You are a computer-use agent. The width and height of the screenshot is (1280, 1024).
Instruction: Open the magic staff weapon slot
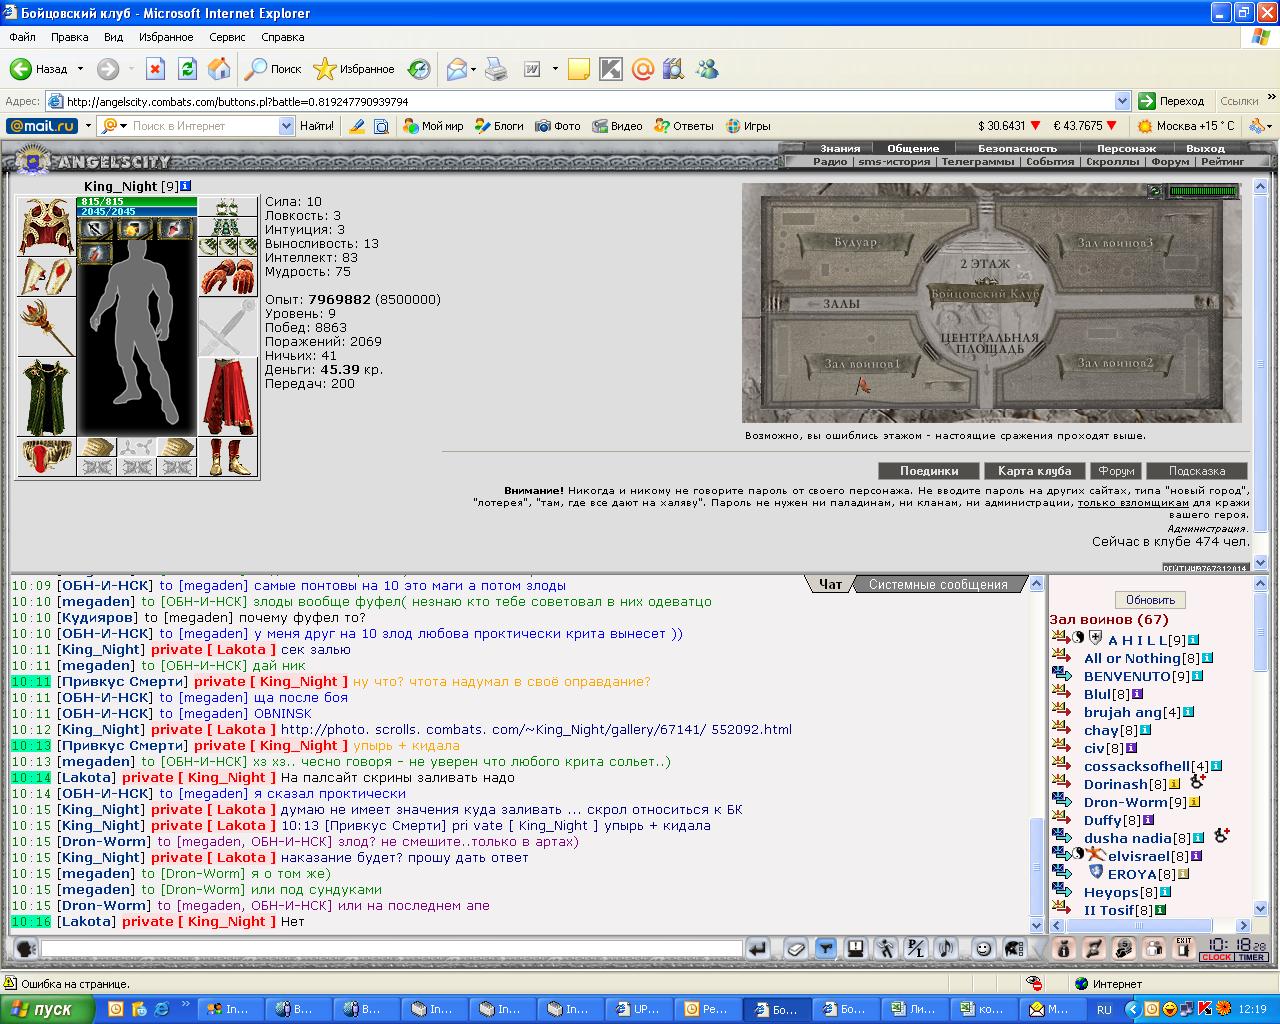[46, 327]
